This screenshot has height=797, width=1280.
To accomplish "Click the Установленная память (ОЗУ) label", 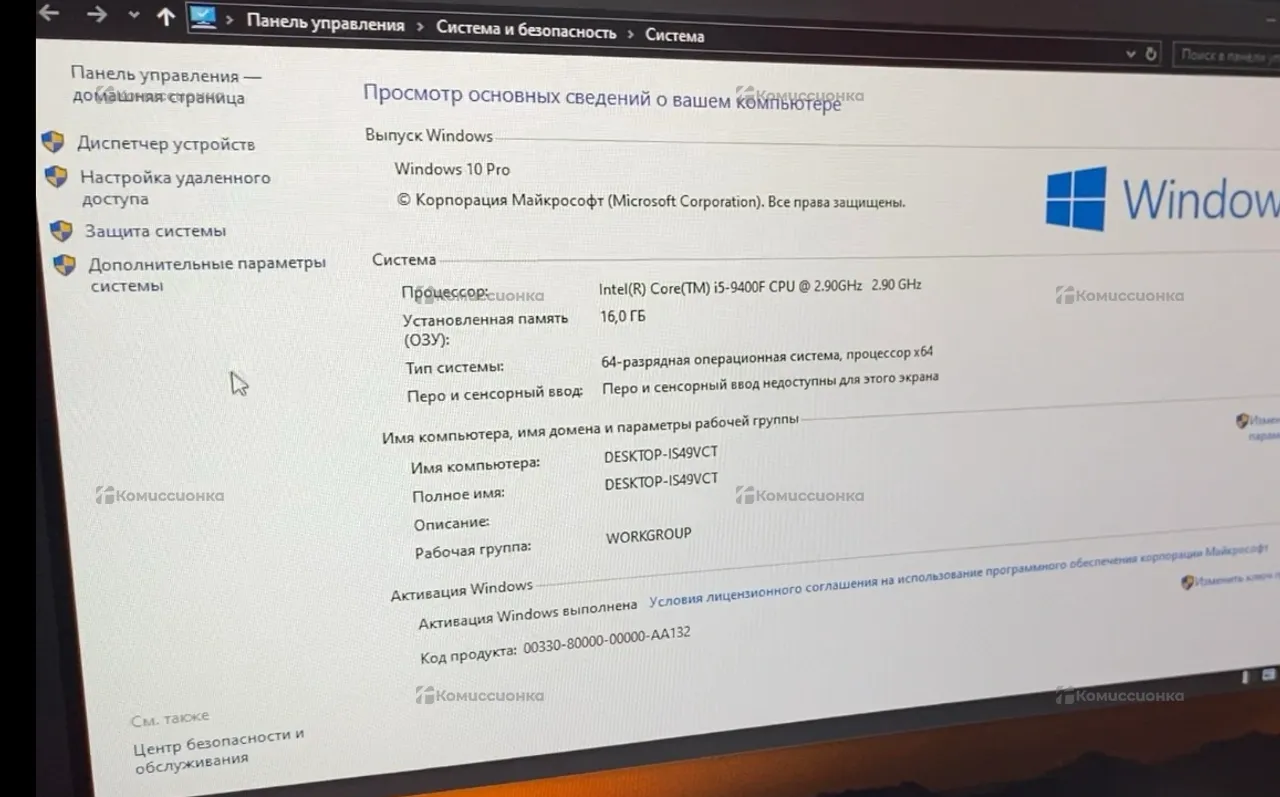I will pyautogui.click(x=485, y=329).
